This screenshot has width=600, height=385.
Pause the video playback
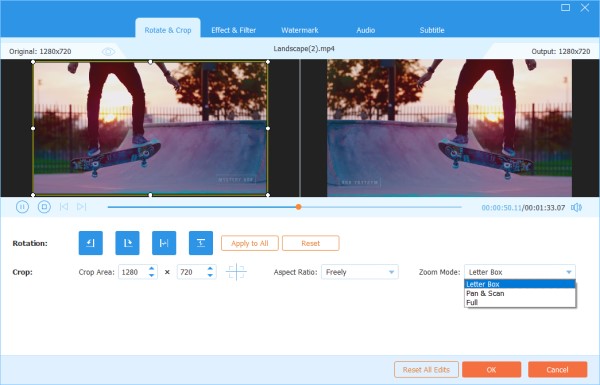click(x=22, y=207)
